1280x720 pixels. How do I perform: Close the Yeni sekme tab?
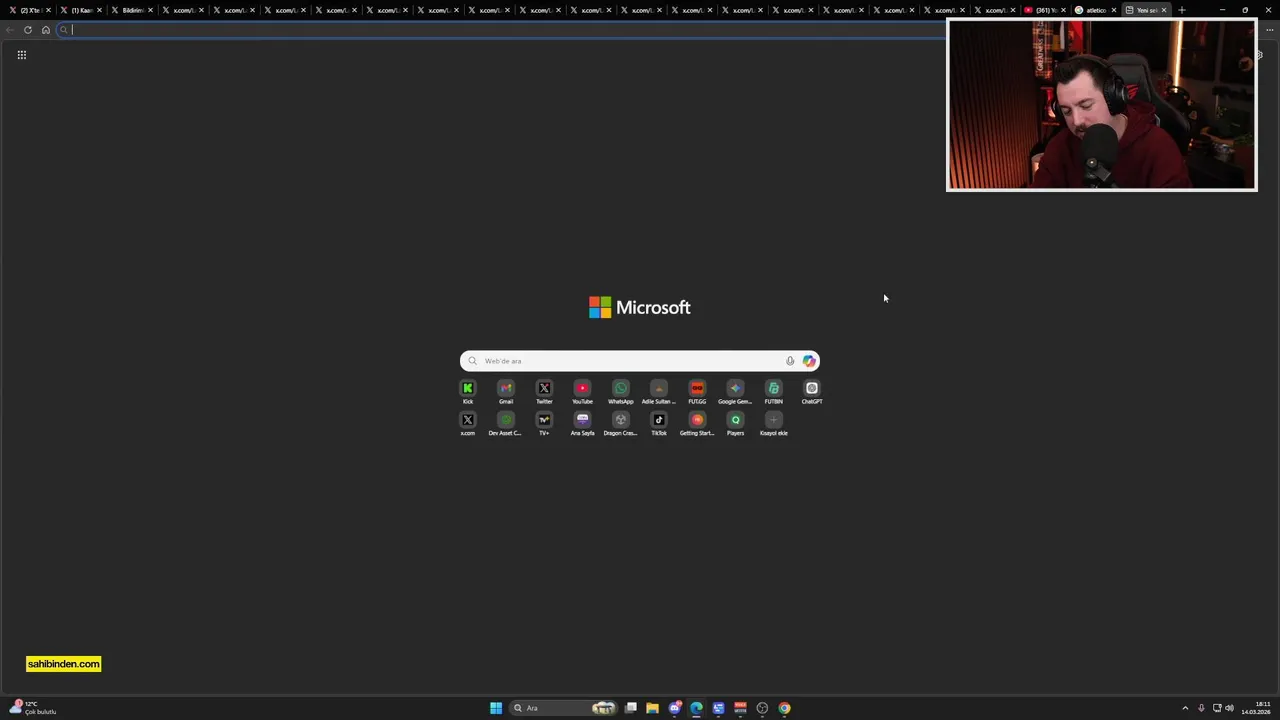[x=1164, y=10]
